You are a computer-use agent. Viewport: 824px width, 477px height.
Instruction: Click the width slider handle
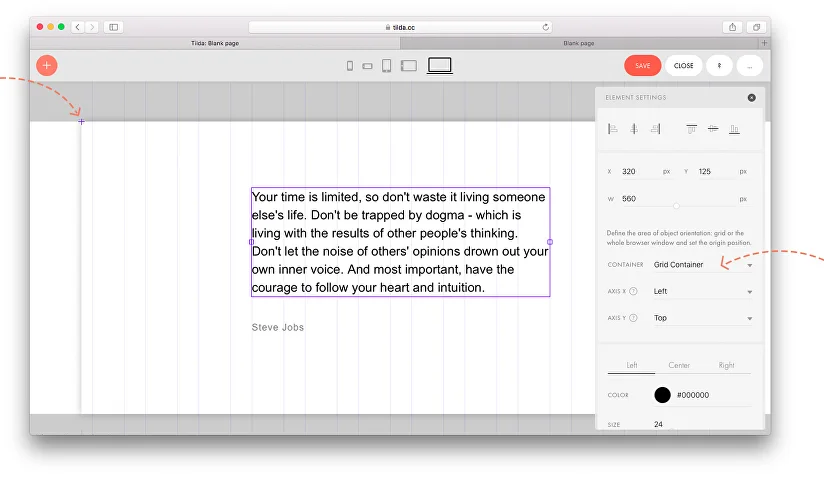676,206
